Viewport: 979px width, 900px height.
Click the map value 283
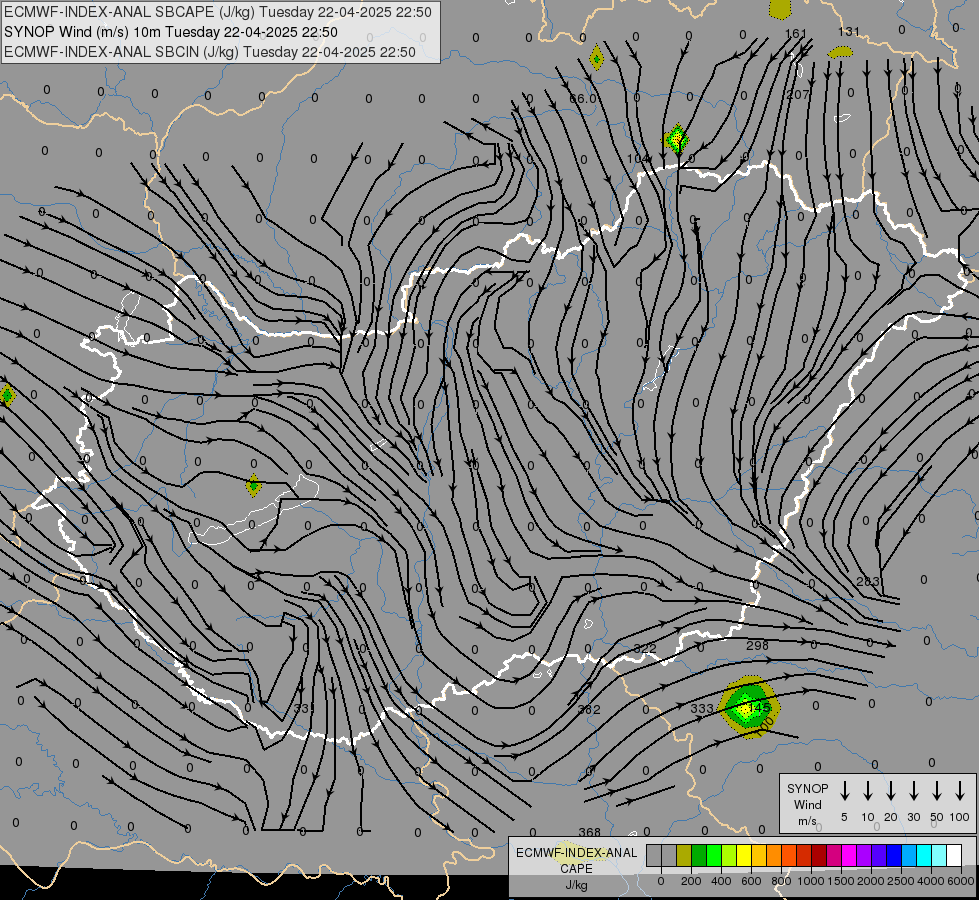(x=868, y=581)
